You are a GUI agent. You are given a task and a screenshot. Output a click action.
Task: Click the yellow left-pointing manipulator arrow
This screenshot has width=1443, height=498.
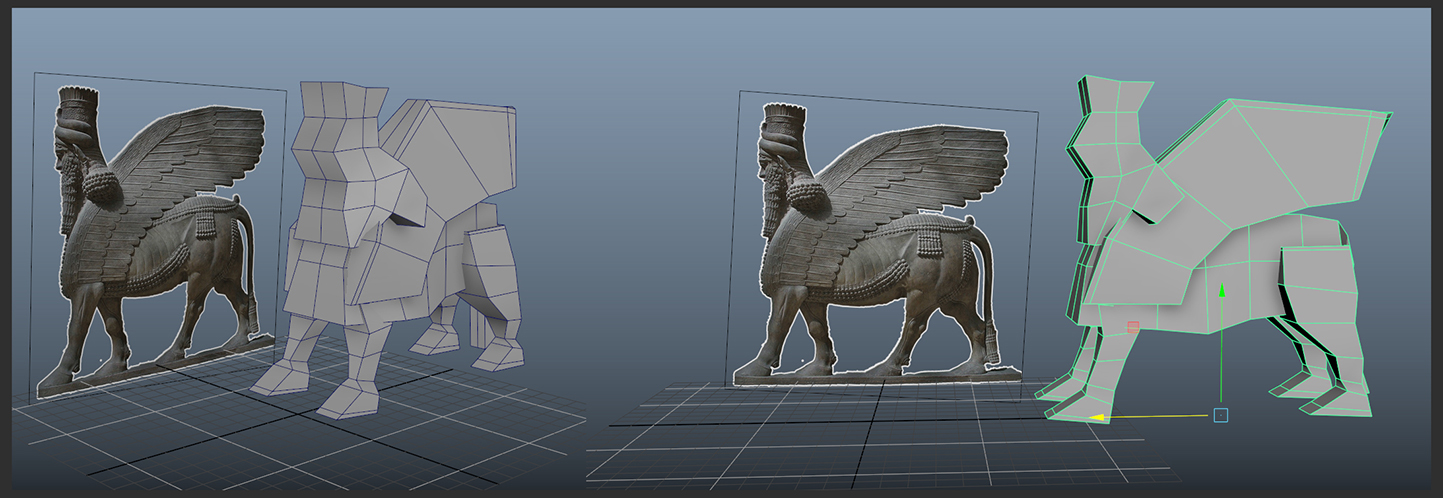click(1097, 416)
